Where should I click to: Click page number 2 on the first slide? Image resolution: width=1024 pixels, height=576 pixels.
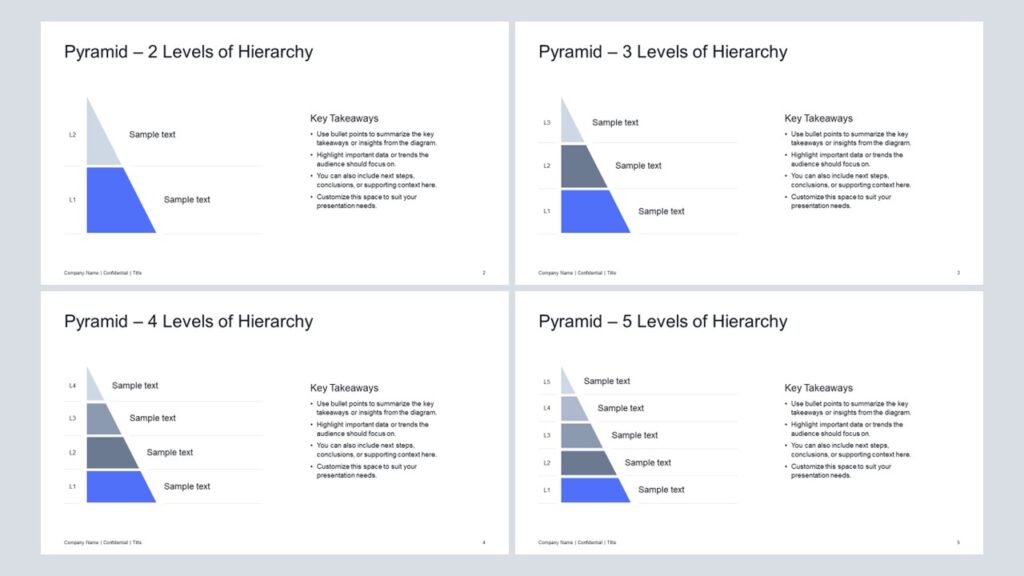pos(484,273)
